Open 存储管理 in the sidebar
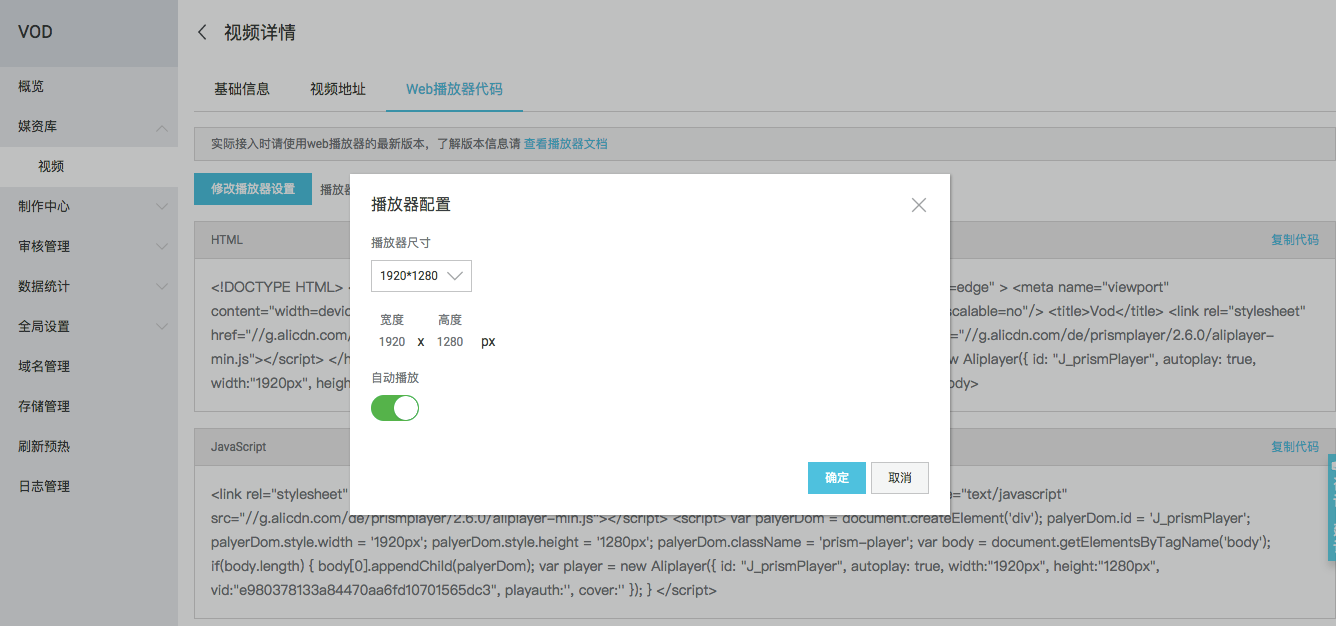 (89, 407)
